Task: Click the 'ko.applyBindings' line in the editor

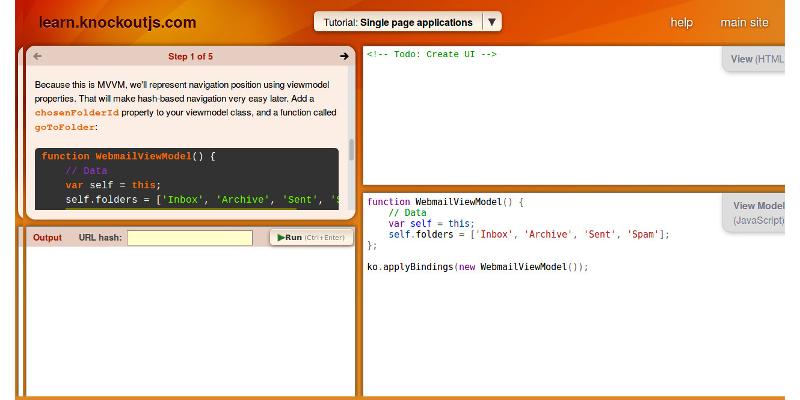Action: [x=478, y=267]
